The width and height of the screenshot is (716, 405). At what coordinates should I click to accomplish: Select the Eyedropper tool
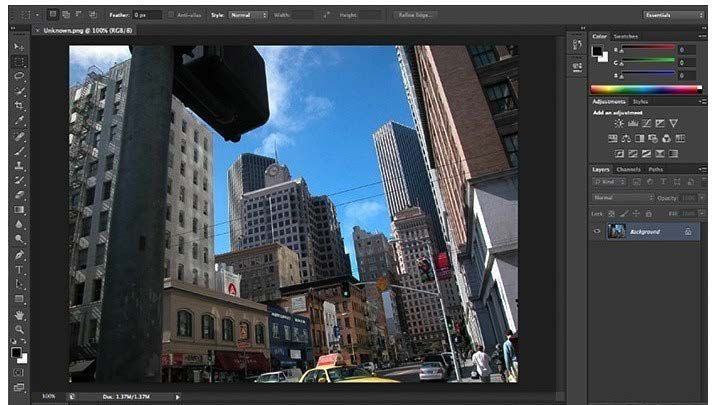click(x=19, y=121)
